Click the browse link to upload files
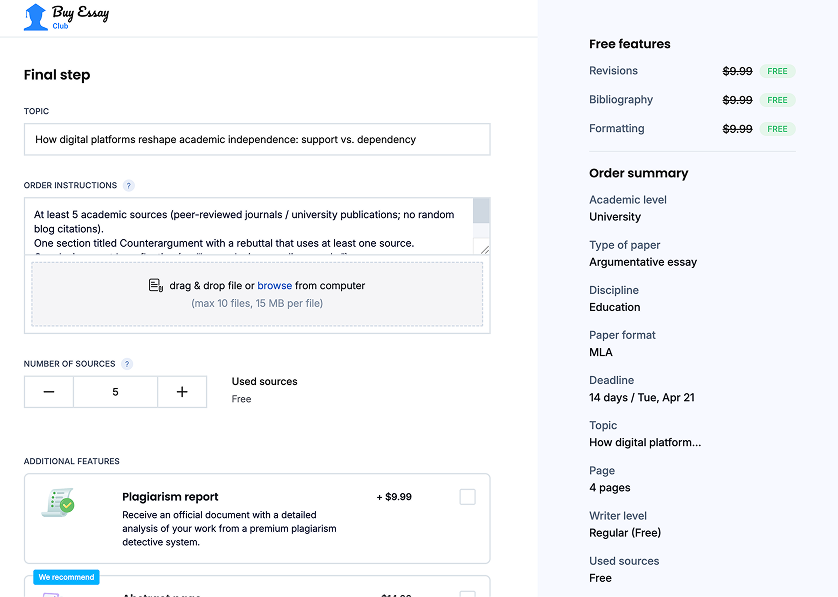838x597 pixels. click(x=274, y=286)
